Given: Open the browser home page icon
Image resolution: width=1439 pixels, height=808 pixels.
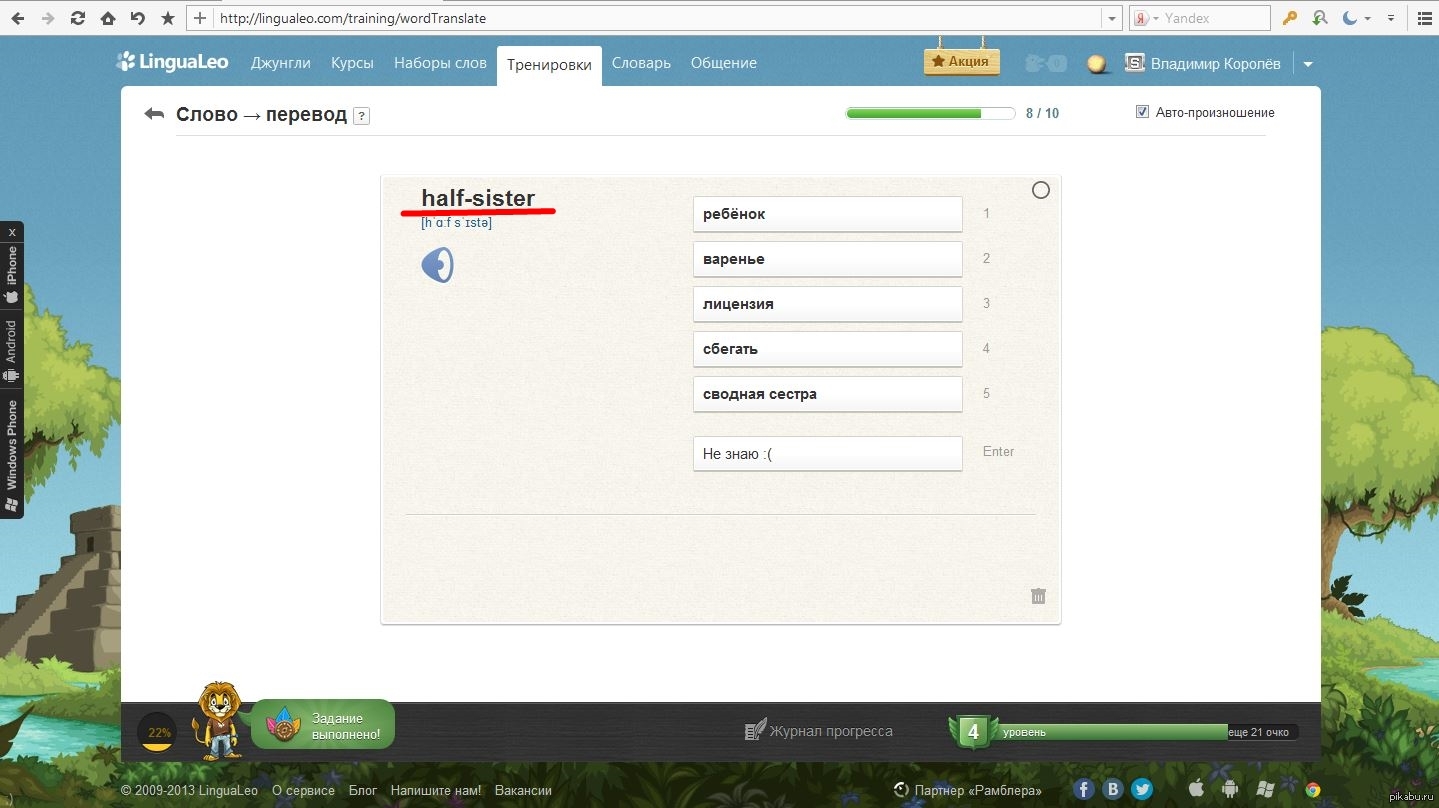Looking at the screenshot, I should pos(108,18).
